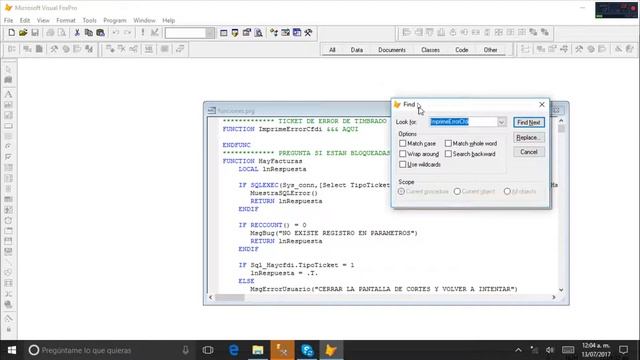Click the Cut scissors icon
This screenshot has height=360, width=640.
pyautogui.click(x=77, y=33)
